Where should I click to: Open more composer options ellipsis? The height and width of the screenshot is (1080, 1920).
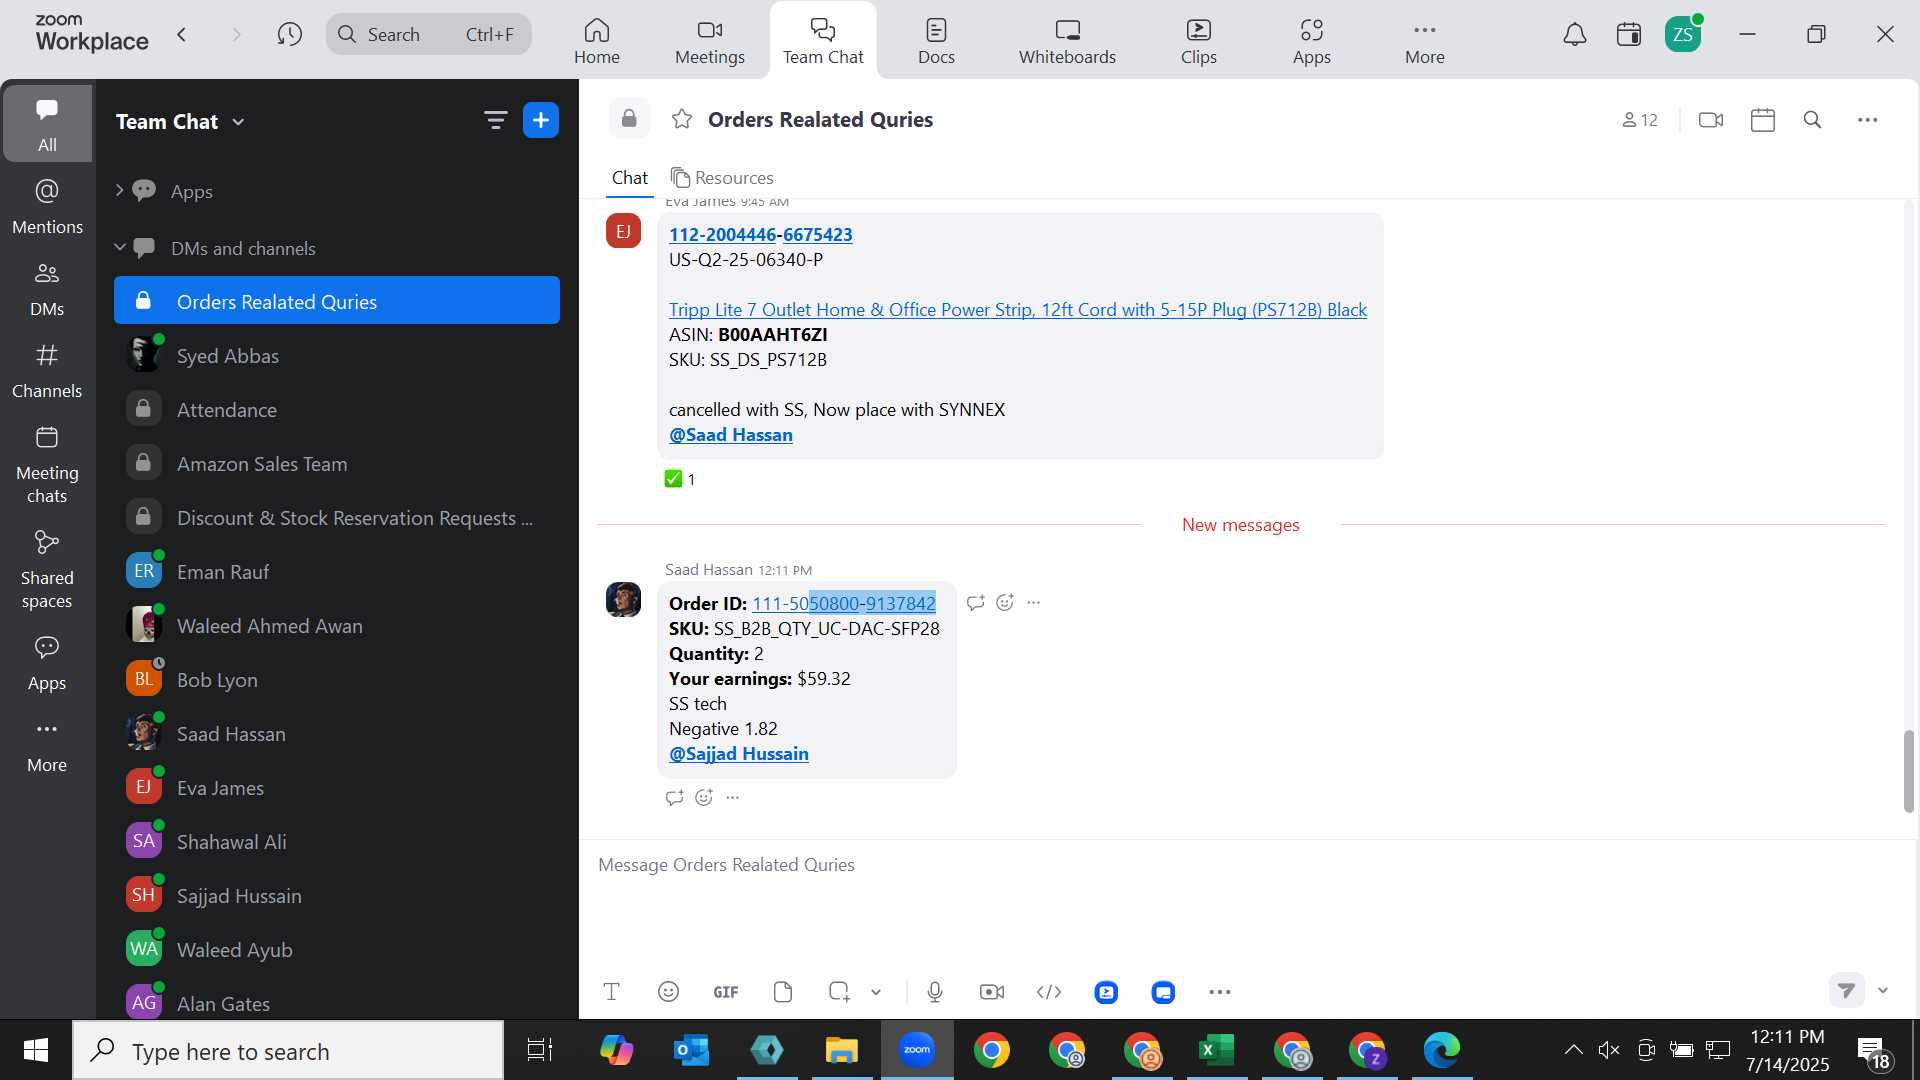[x=1220, y=992]
